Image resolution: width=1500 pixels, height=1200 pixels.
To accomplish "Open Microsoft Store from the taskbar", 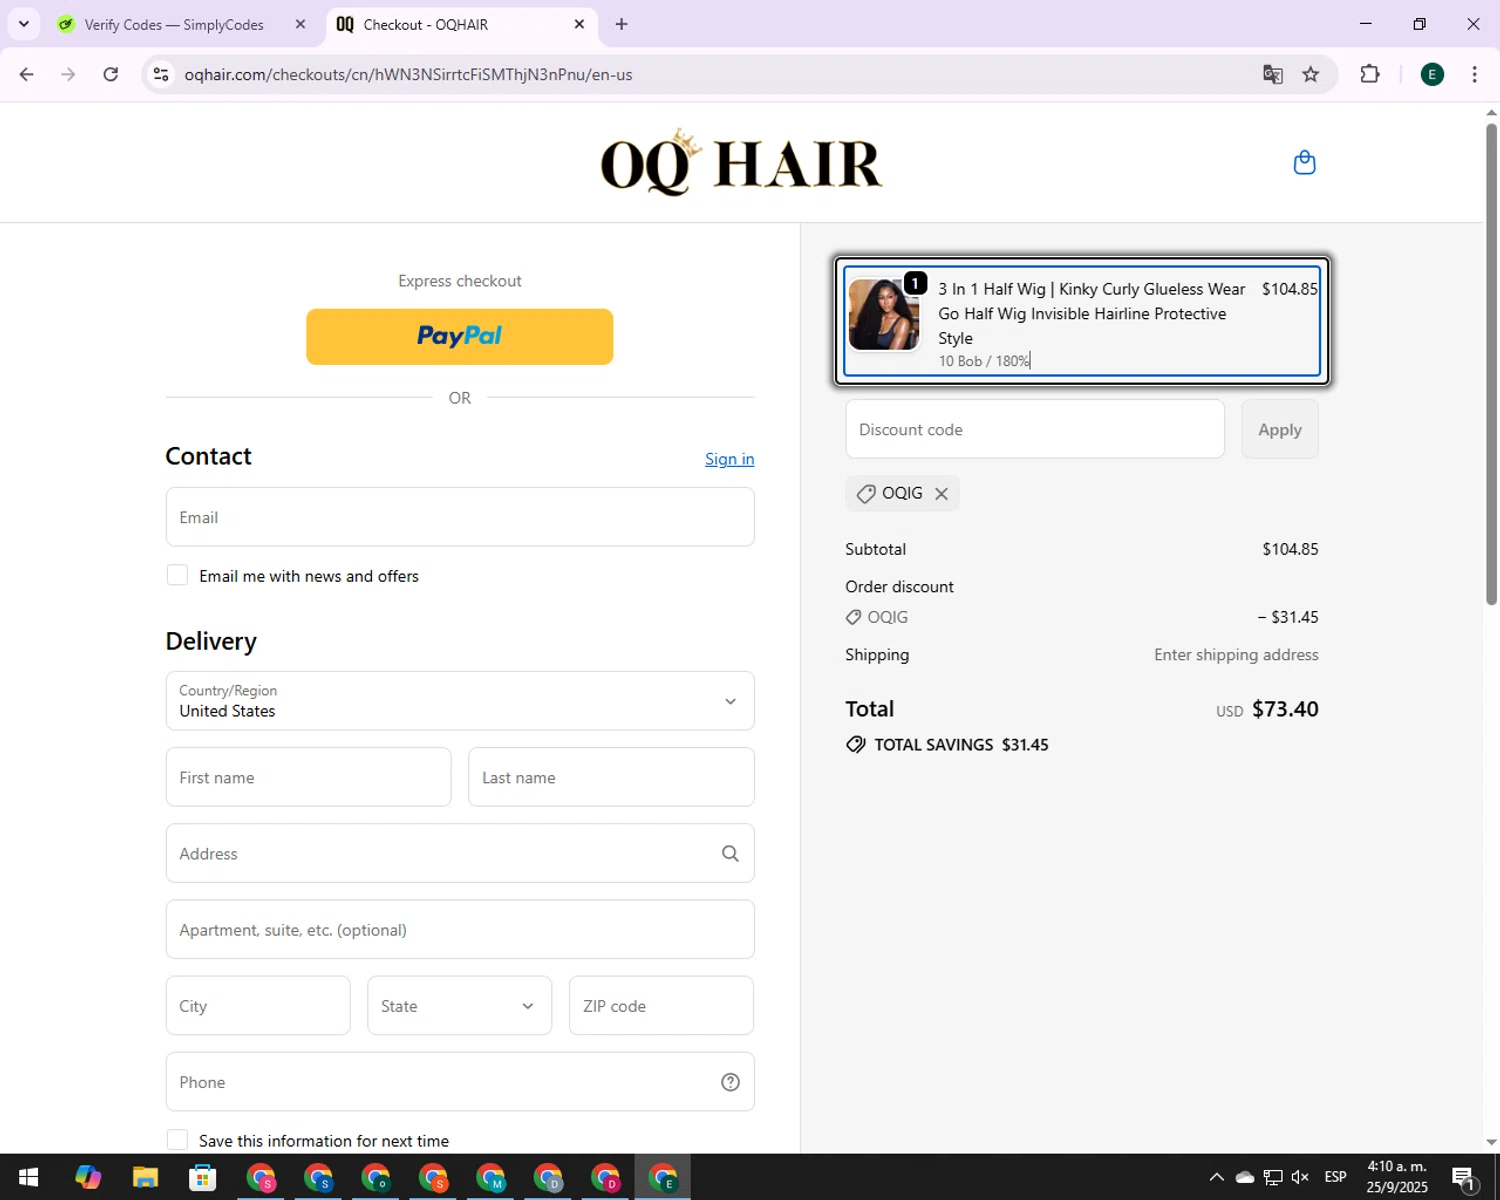I will click(203, 1178).
